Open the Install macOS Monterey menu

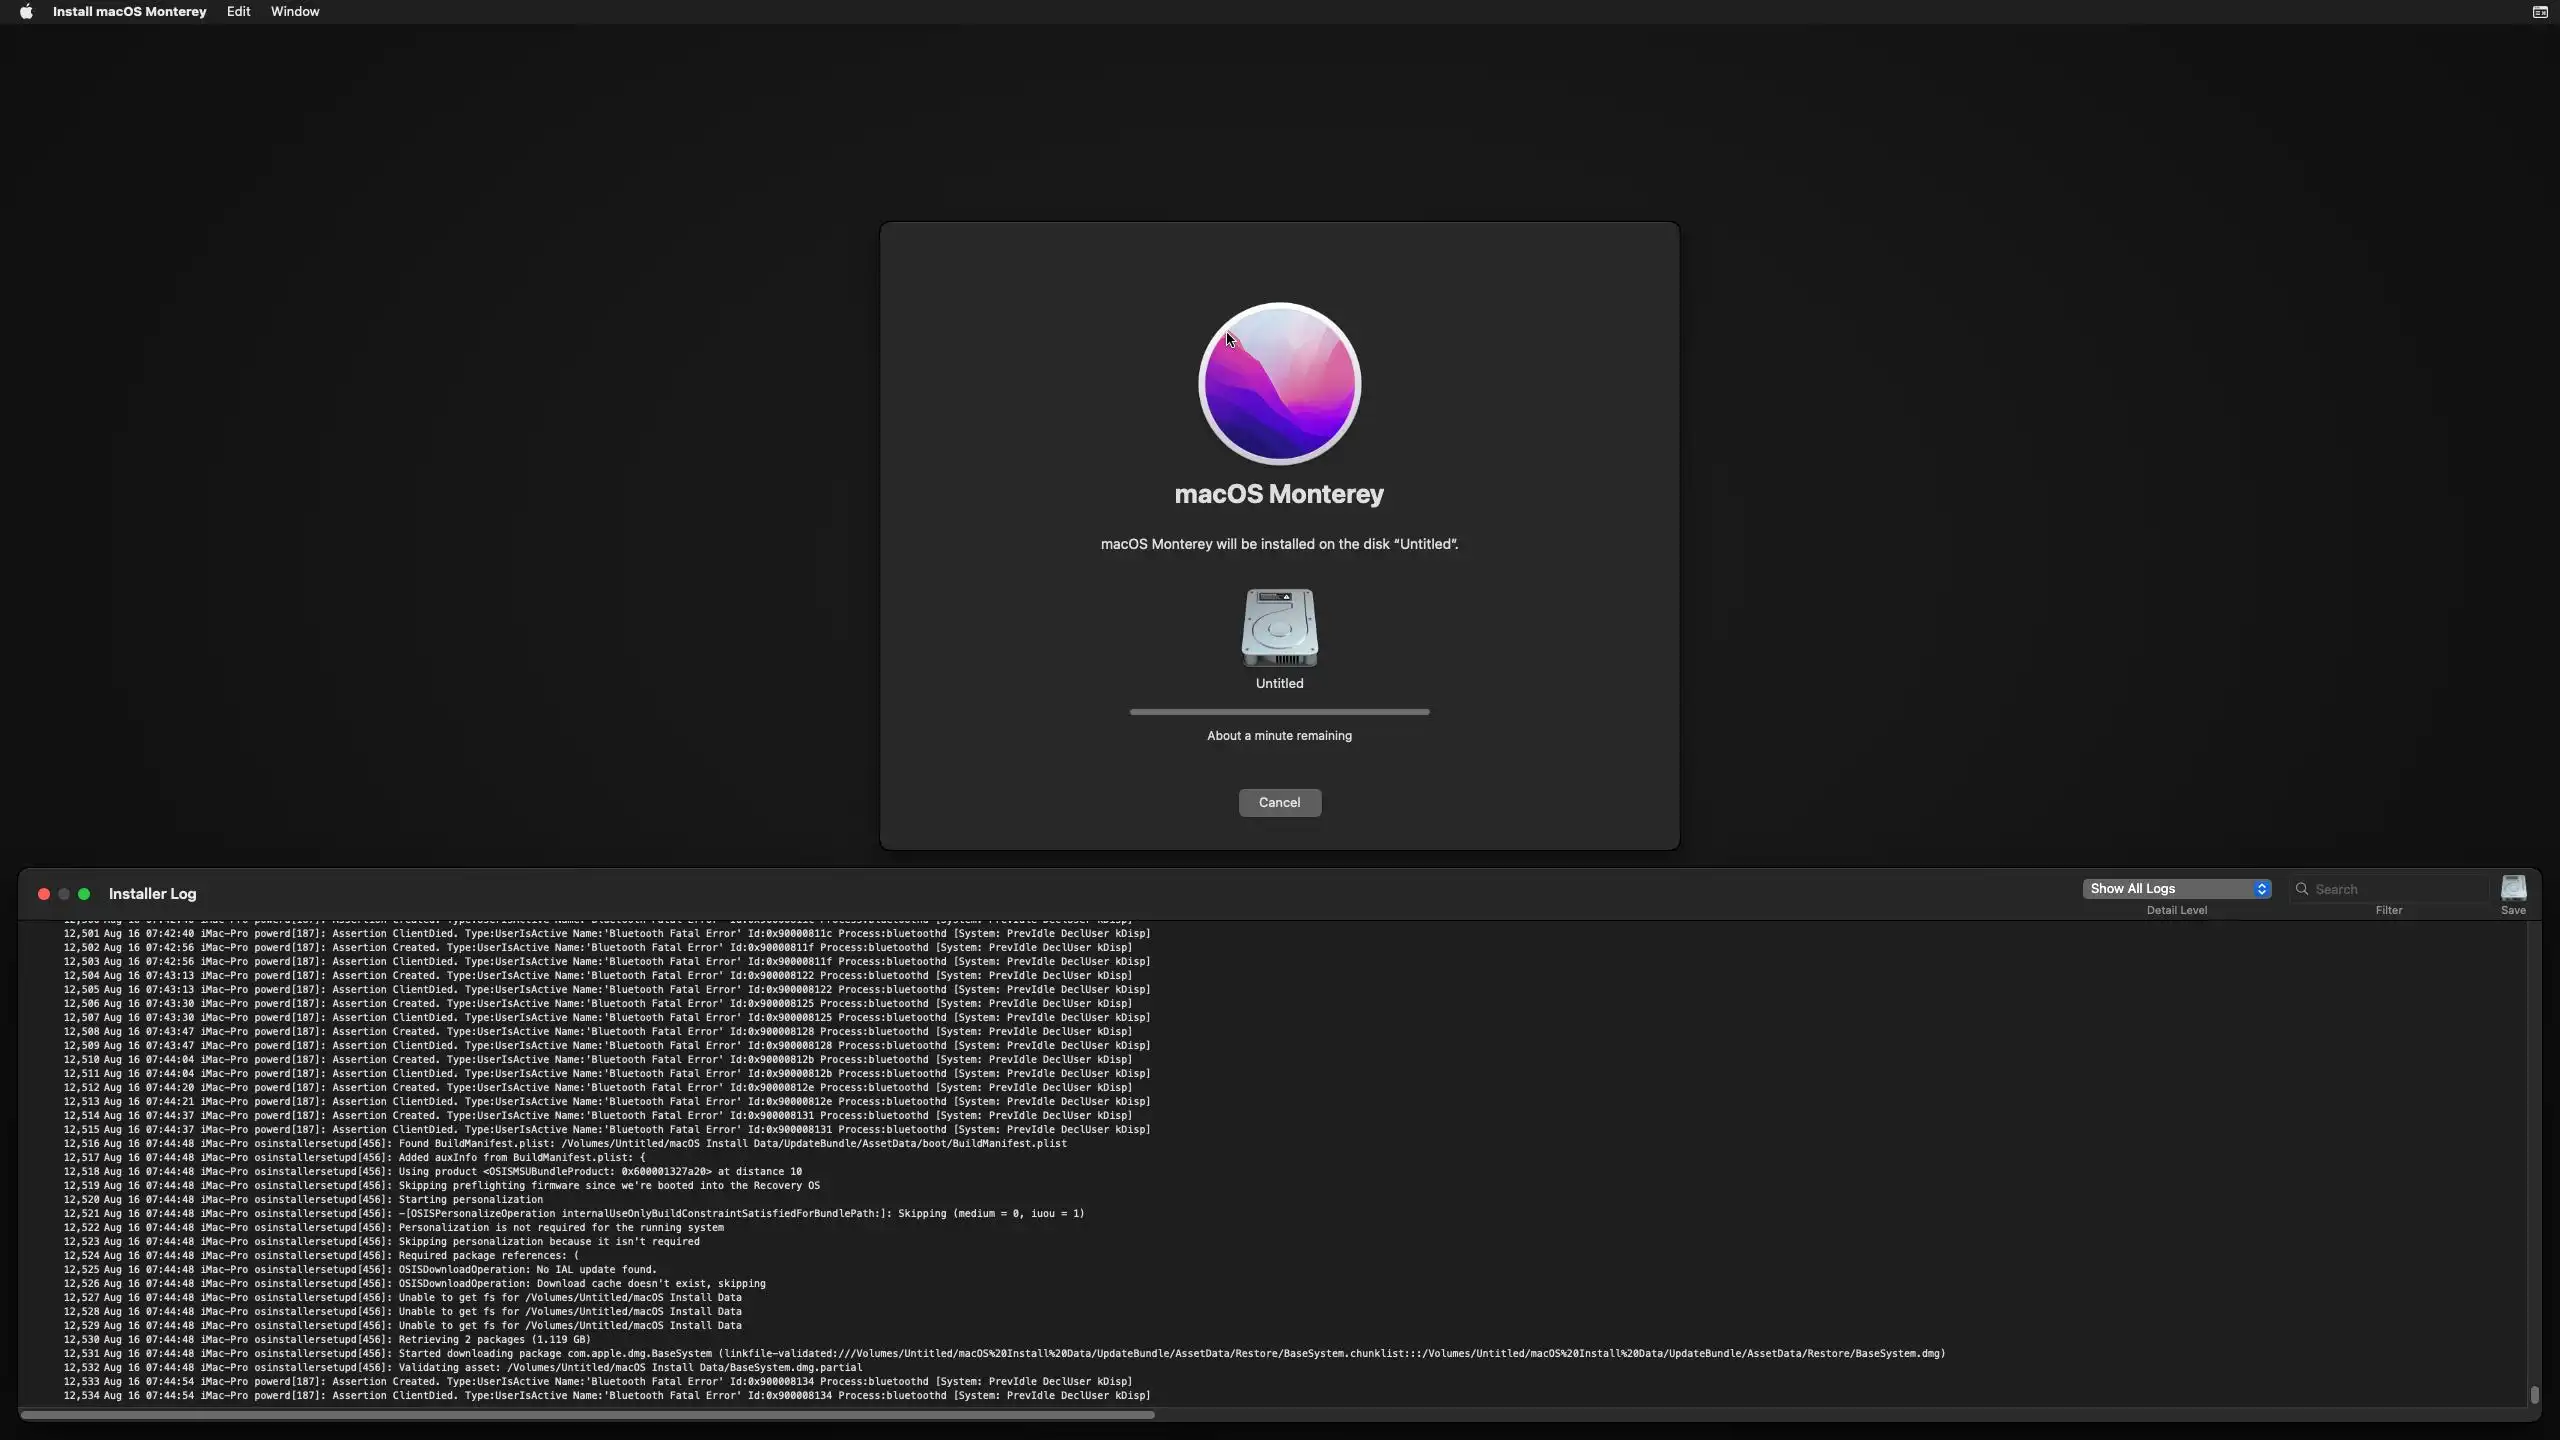[129, 12]
